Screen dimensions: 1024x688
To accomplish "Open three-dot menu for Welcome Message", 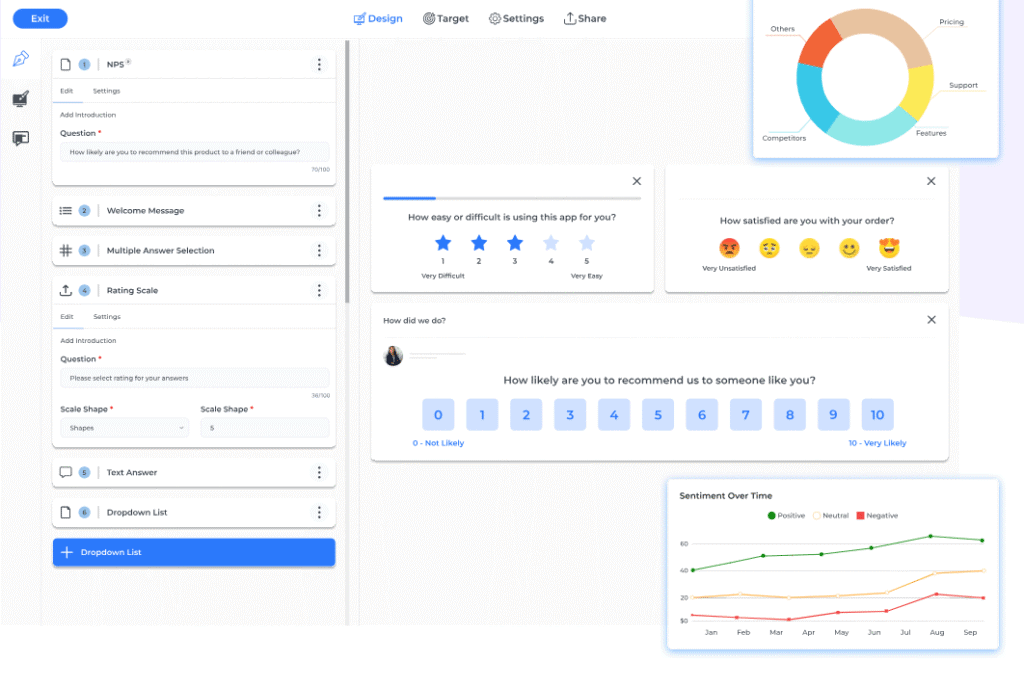I will [x=319, y=211].
